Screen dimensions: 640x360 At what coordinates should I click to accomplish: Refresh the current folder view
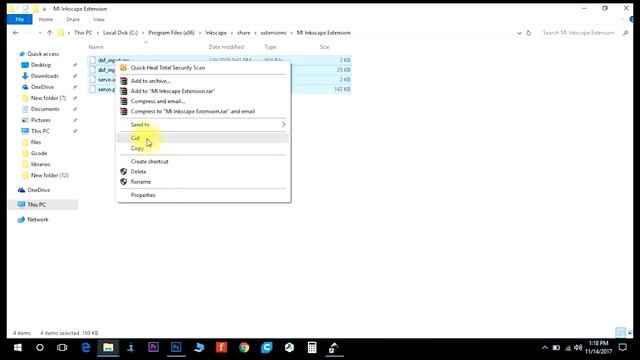point(529,33)
